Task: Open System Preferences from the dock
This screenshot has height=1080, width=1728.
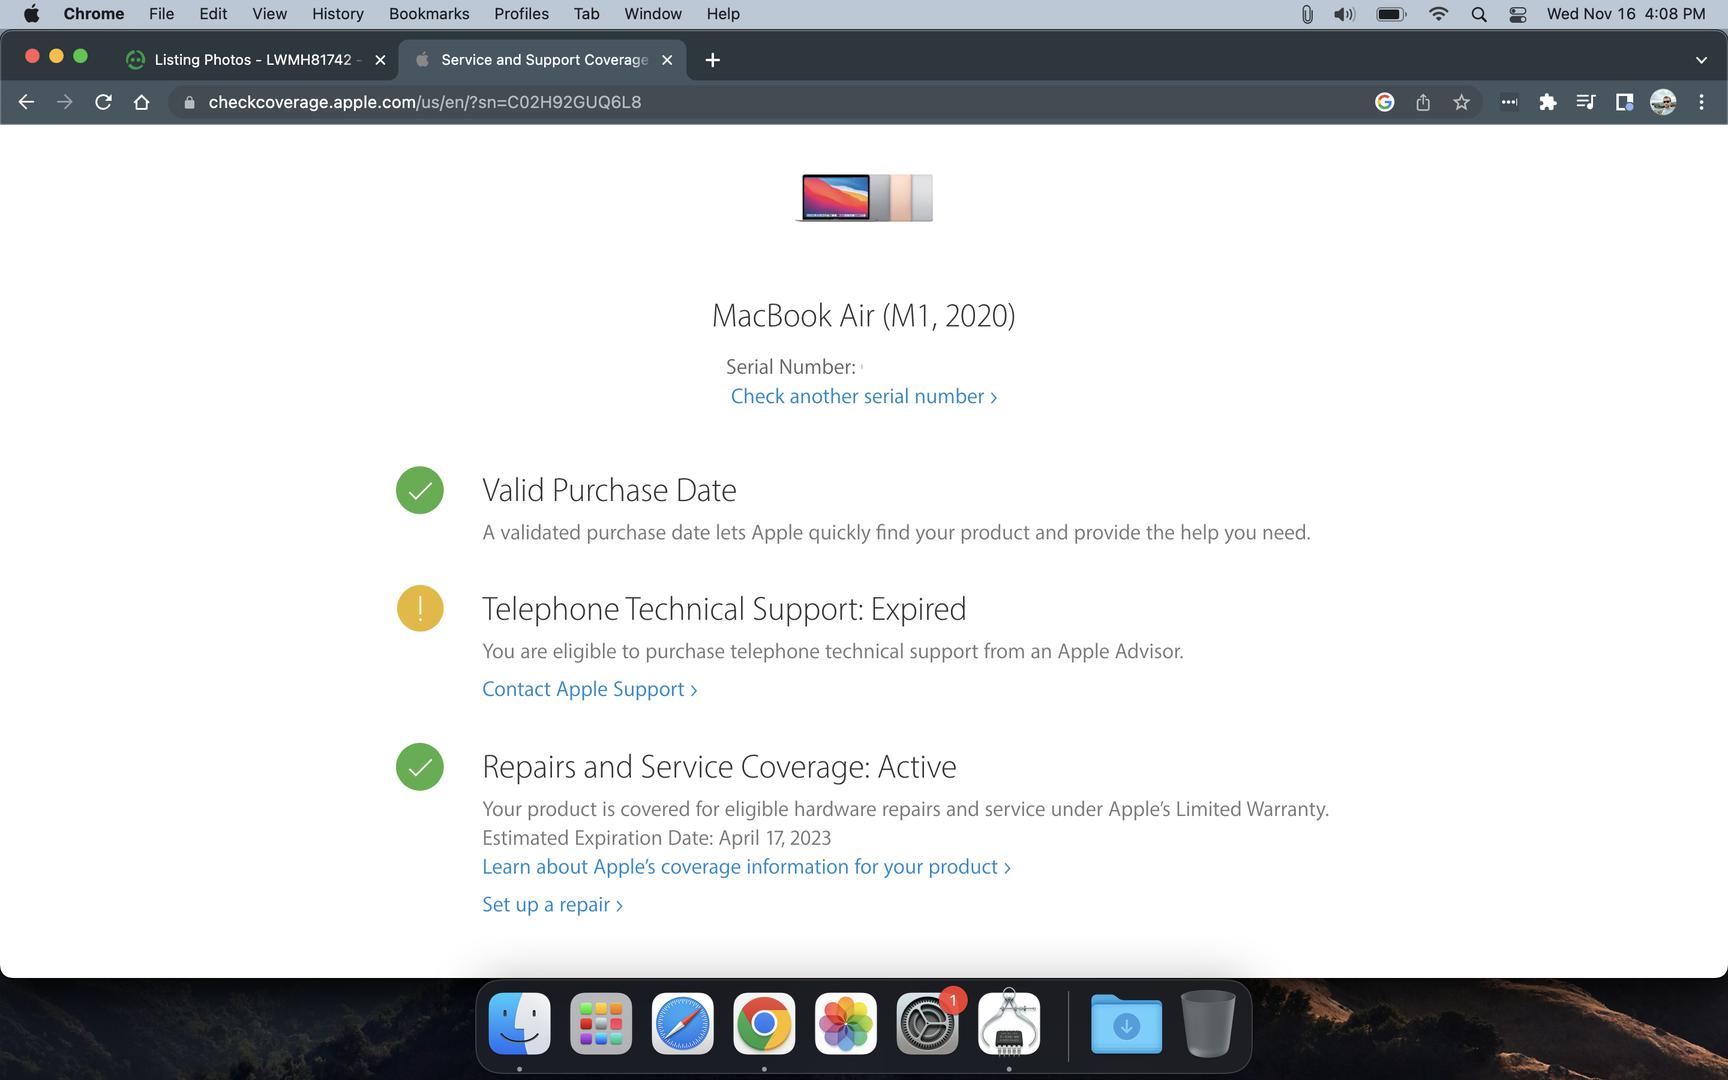Action: [927, 1024]
